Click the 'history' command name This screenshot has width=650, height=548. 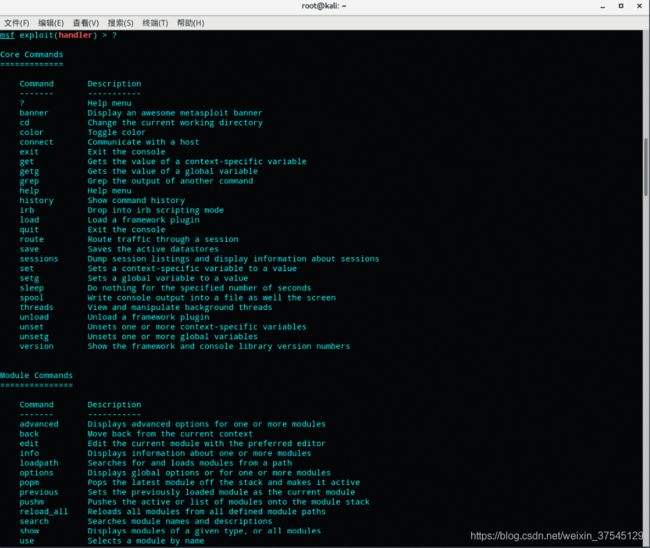36,200
